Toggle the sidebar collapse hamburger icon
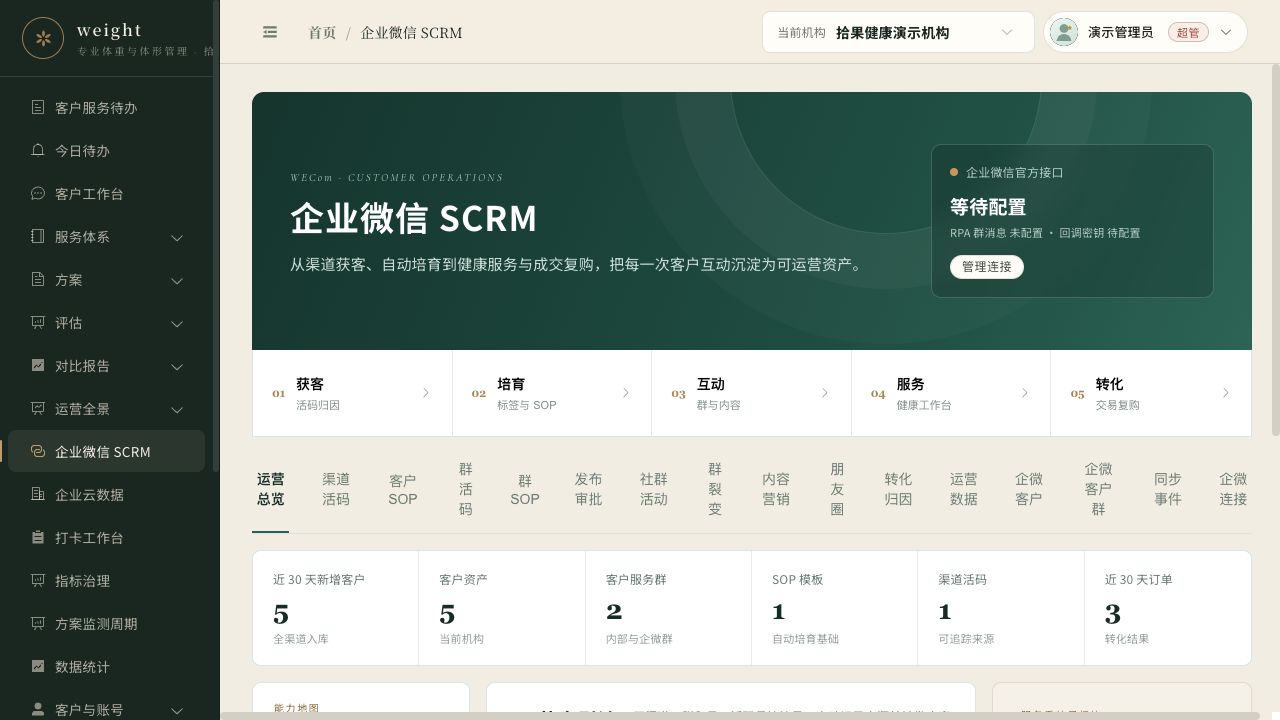The width and height of the screenshot is (1280, 720). pyautogui.click(x=270, y=32)
